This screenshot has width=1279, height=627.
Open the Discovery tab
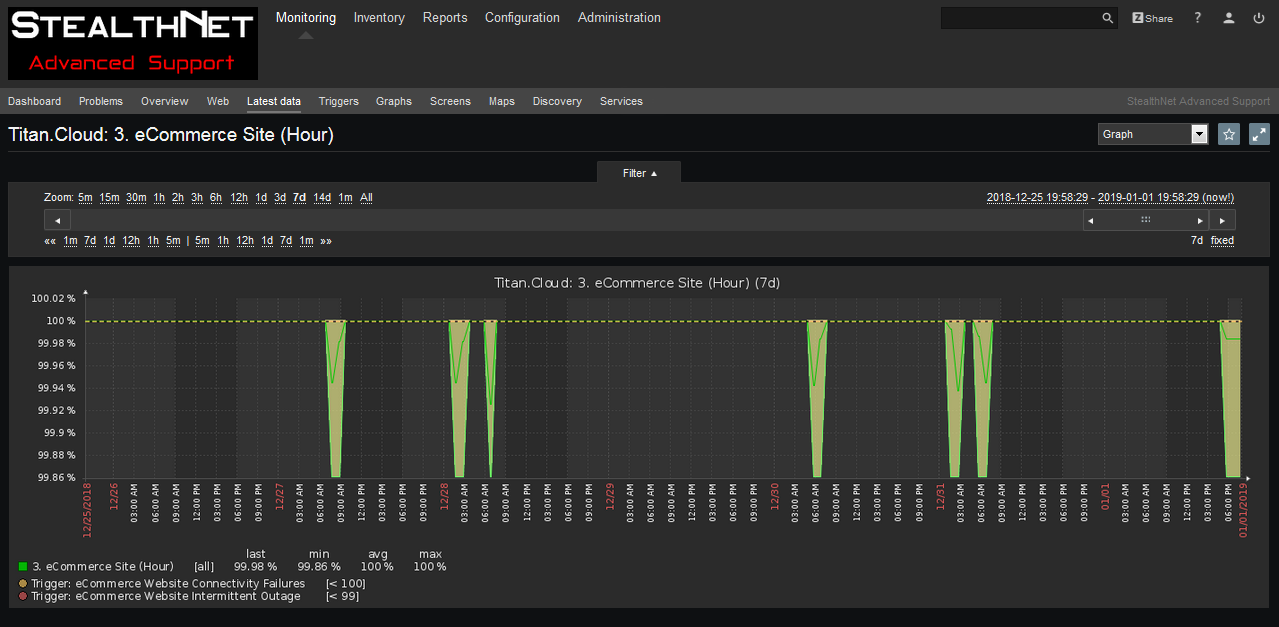[x=557, y=101]
